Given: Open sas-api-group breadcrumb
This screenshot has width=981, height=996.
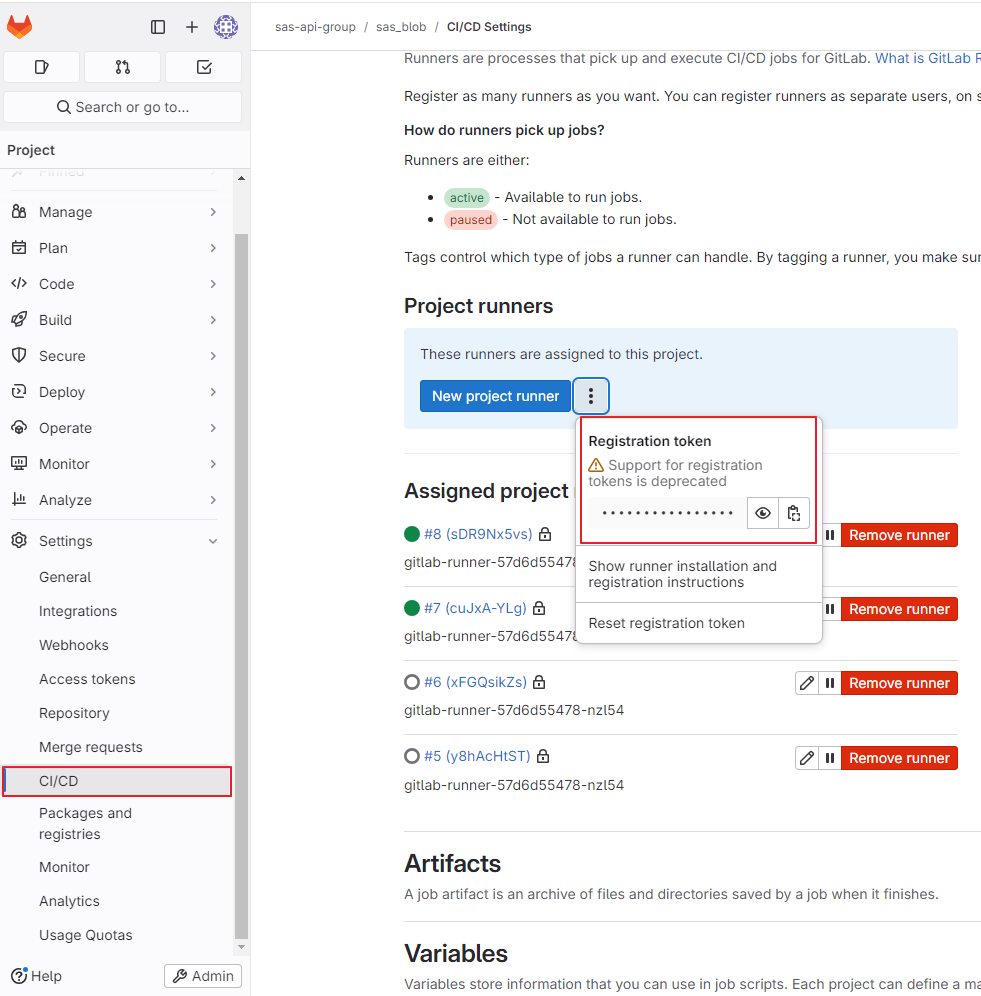Looking at the screenshot, I should pyautogui.click(x=315, y=27).
